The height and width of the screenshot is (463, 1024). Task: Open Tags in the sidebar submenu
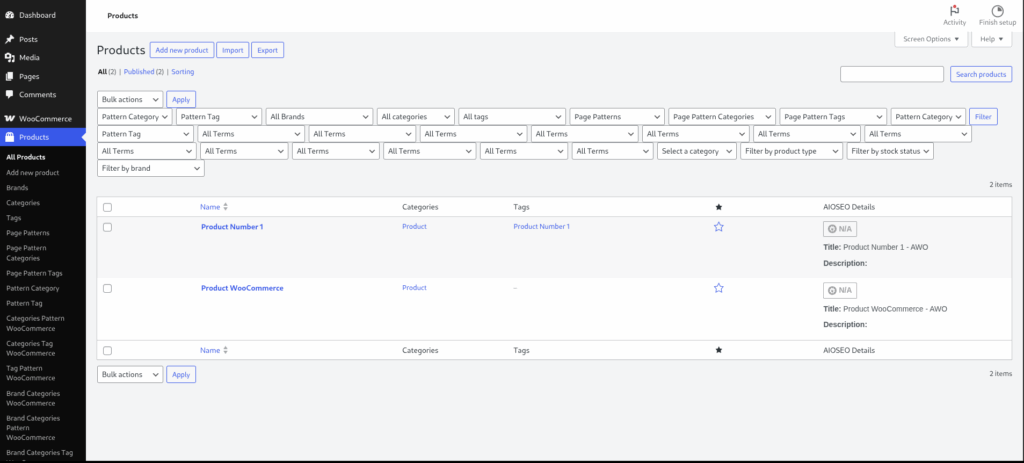(x=13, y=218)
